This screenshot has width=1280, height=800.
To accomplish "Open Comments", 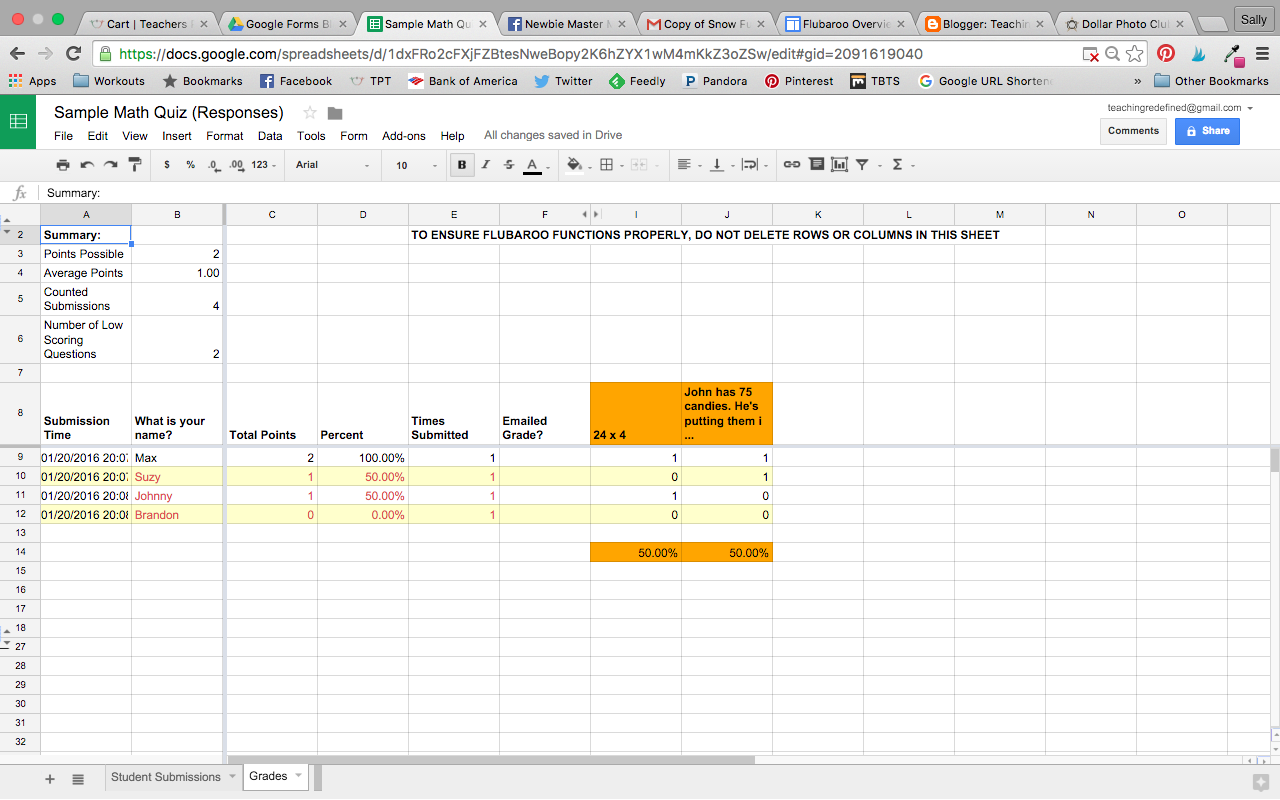I will (x=1133, y=130).
